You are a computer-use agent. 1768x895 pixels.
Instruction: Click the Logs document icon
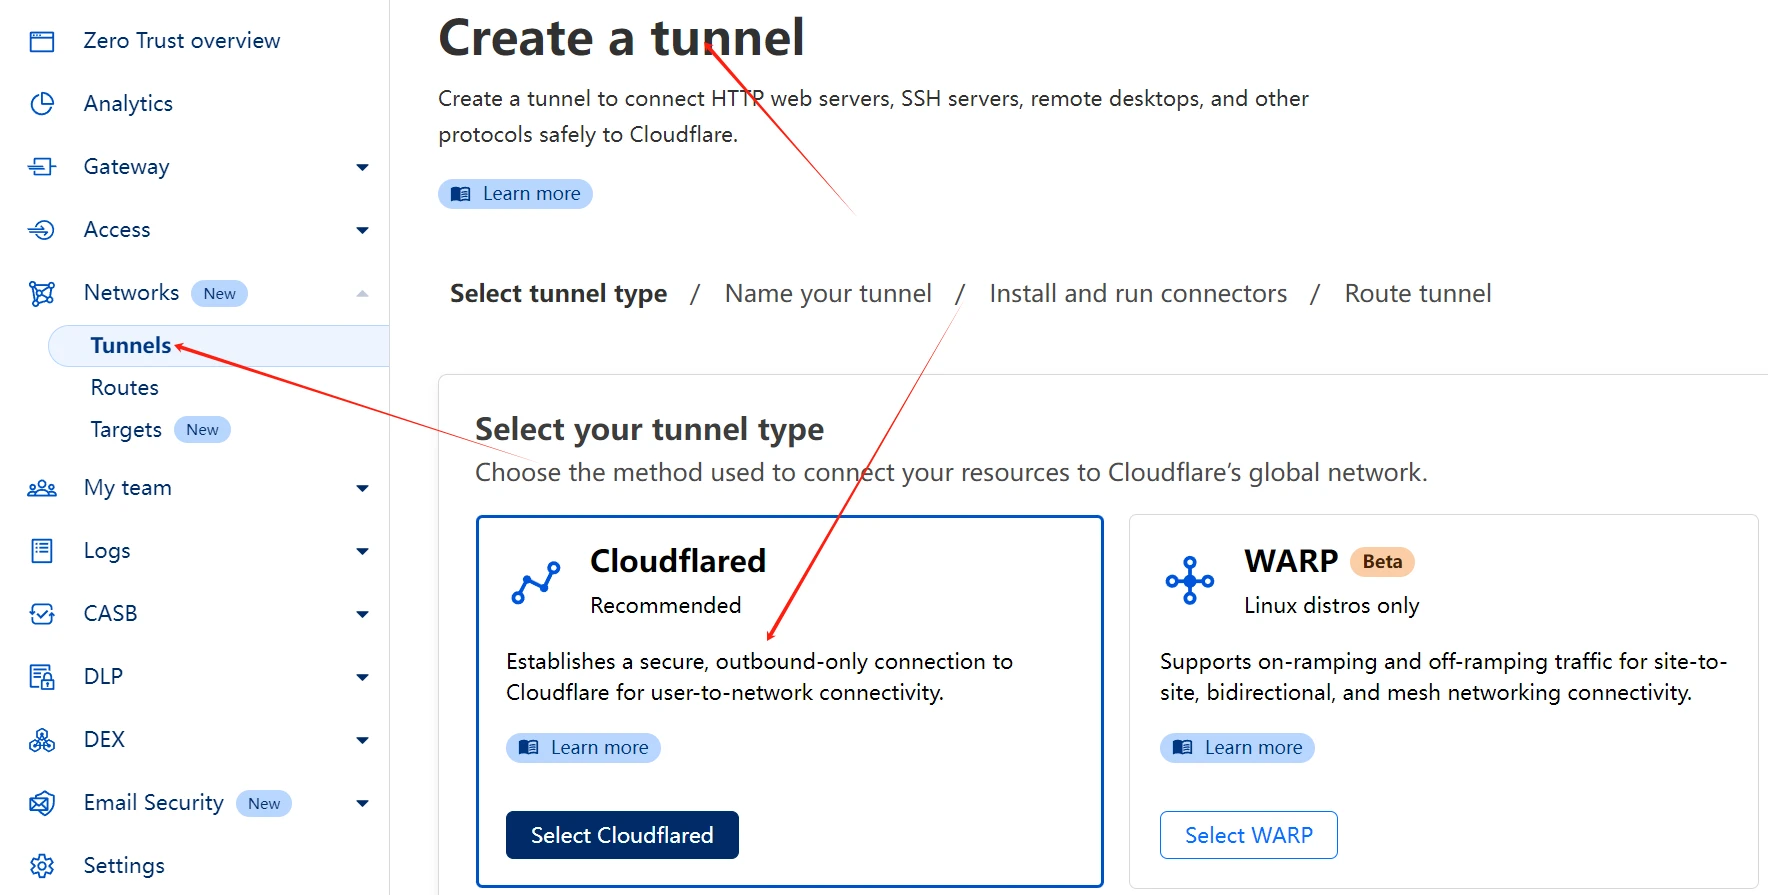(42, 551)
